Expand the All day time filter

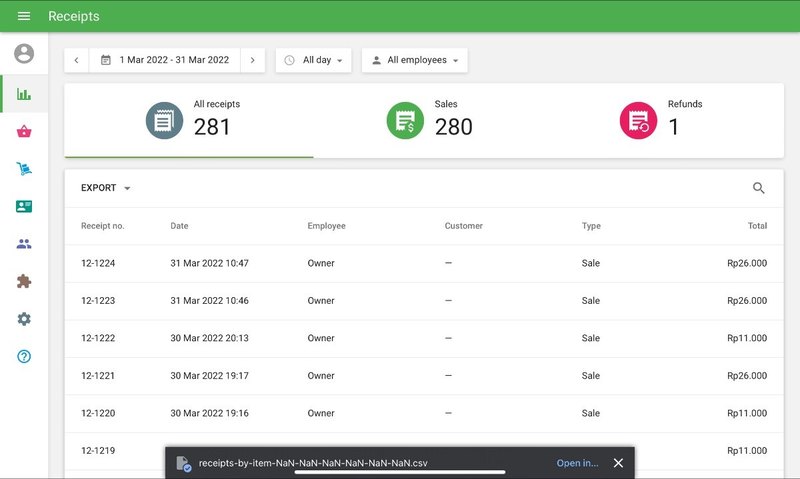(315, 60)
